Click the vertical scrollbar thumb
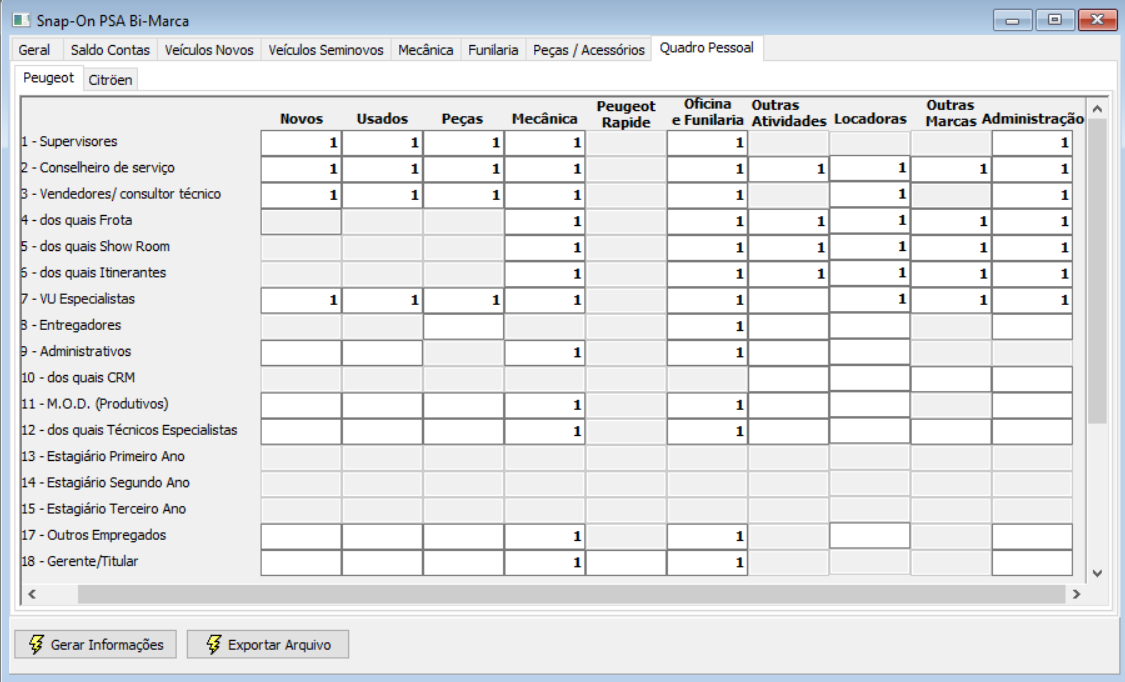 coord(1097,271)
